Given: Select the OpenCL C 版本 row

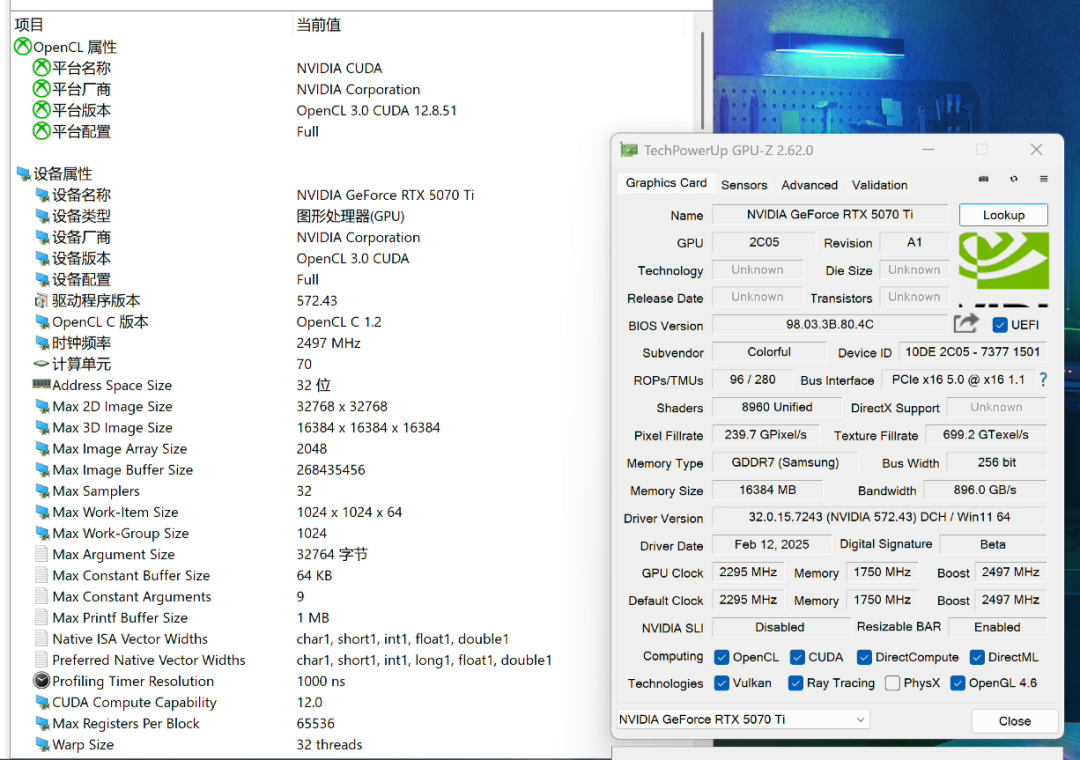Looking at the screenshot, I should [351, 322].
